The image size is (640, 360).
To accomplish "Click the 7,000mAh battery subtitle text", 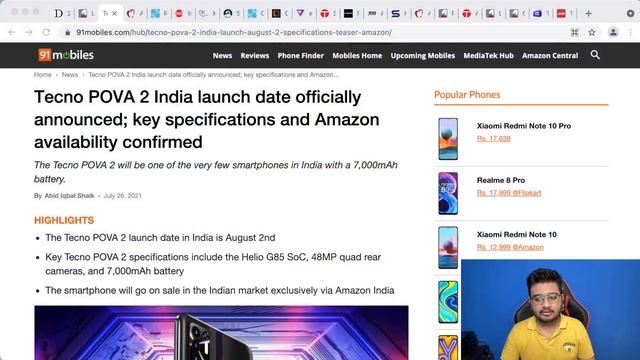I will (216, 172).
